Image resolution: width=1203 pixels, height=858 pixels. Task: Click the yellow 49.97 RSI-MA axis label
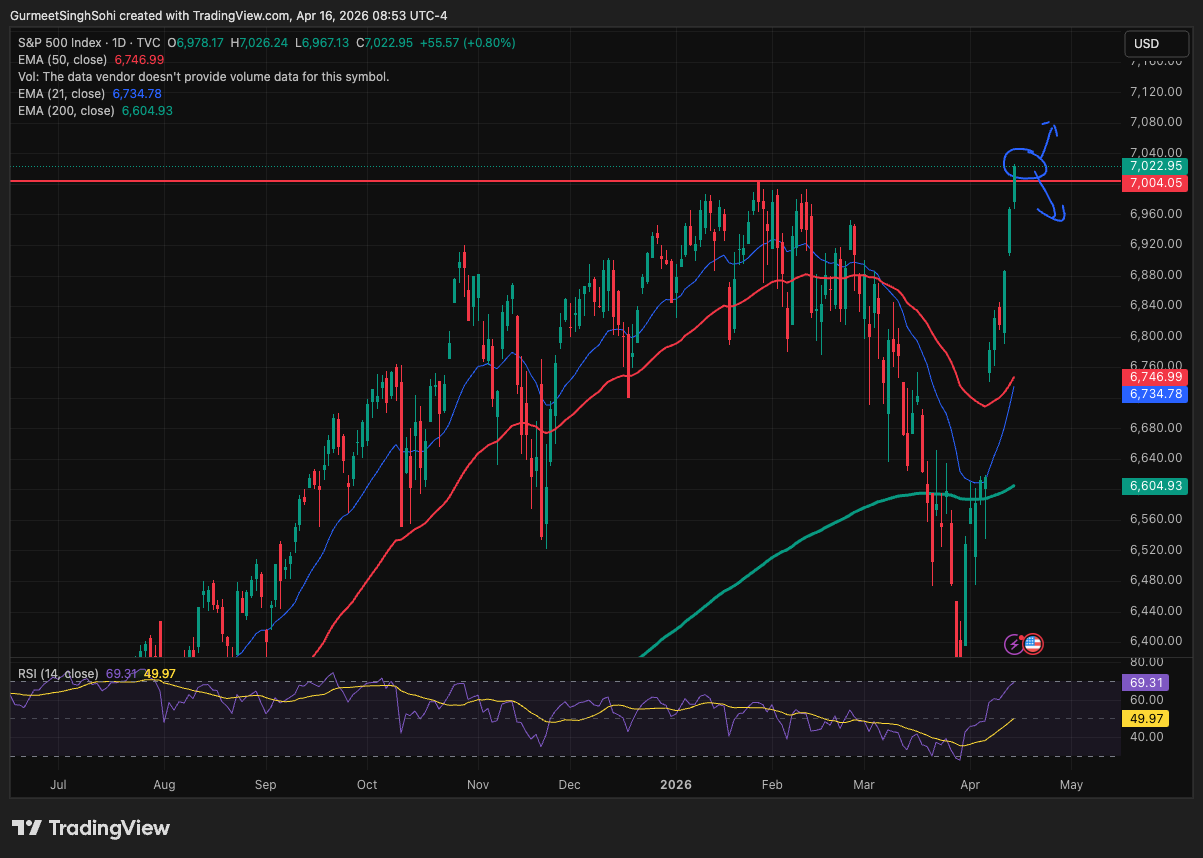click(1146, 718)
